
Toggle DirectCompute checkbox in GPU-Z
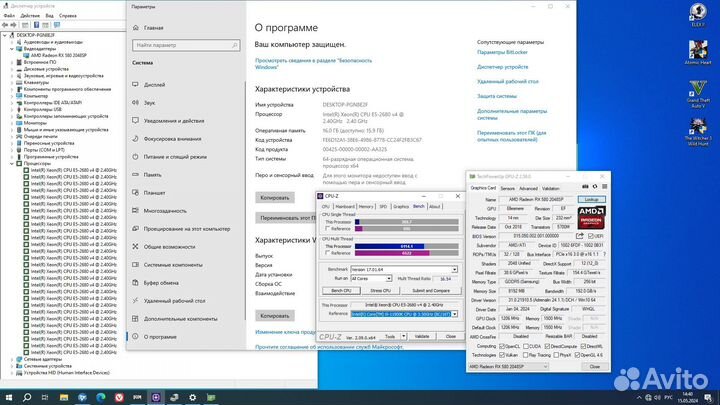tap(547, 346)
